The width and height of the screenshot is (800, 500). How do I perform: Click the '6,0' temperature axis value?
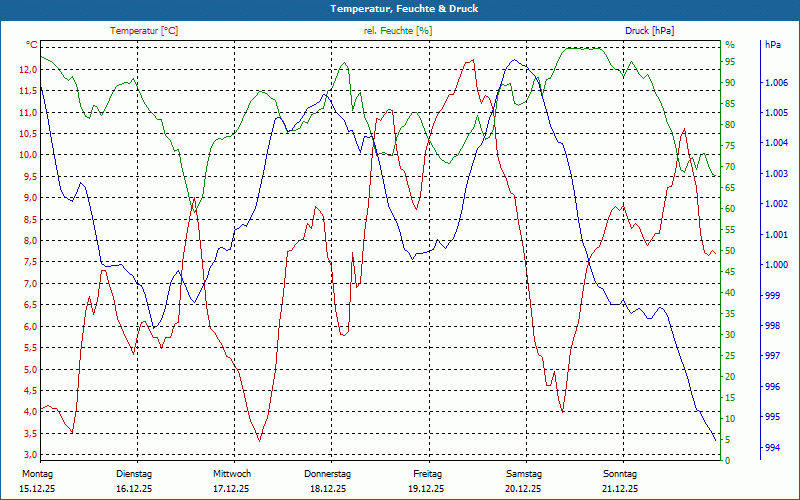coord(29,327)
